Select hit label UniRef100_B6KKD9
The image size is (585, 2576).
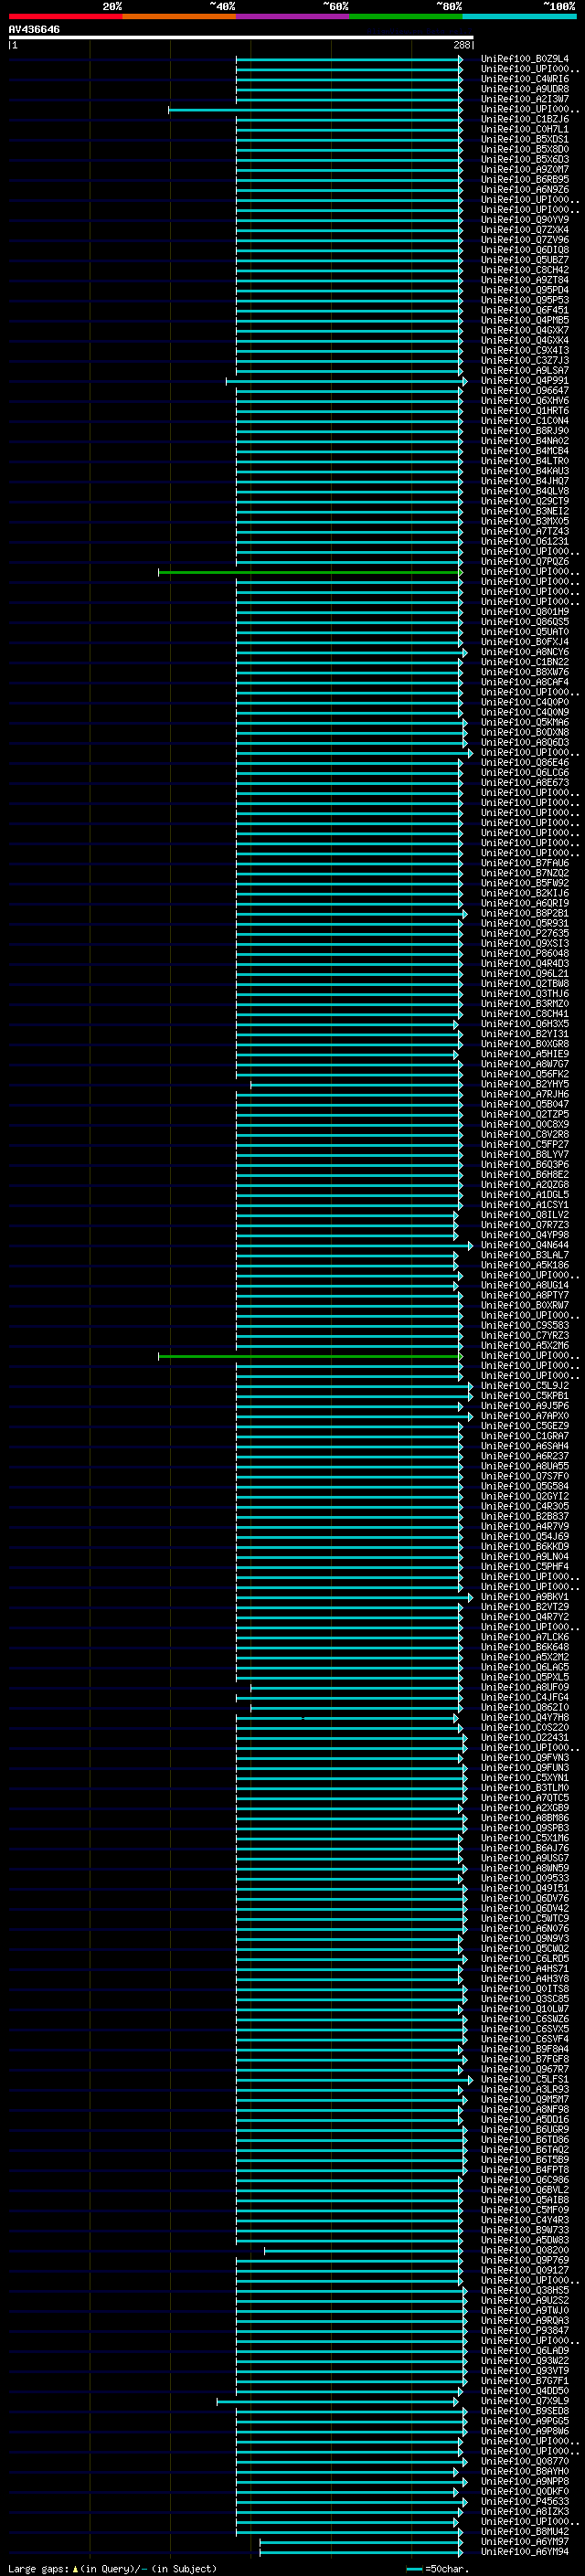pyautogui.click(x=525, y=1546)
